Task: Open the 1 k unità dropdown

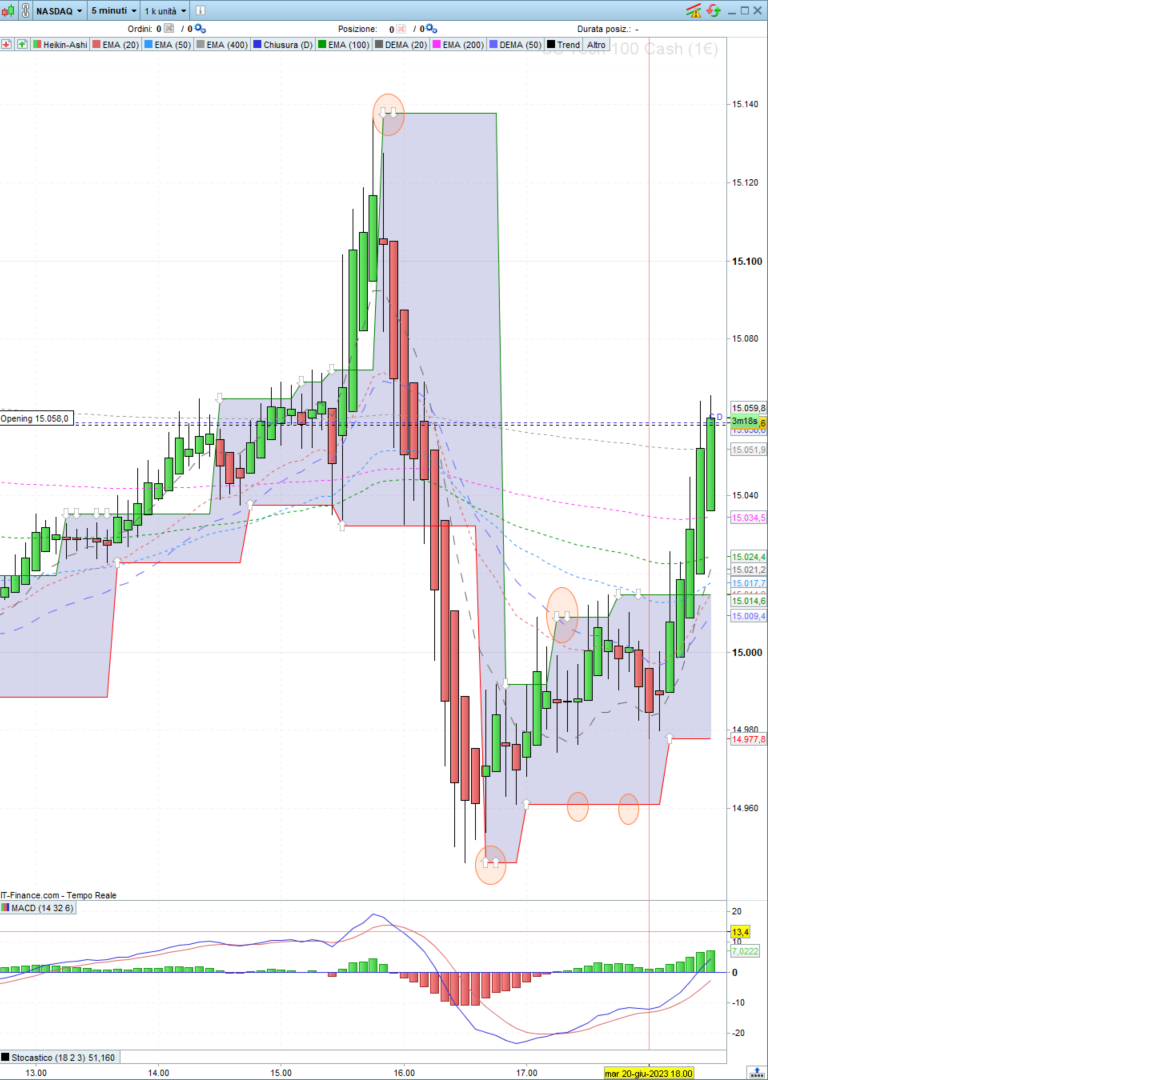Action: [x=165, y=11]
